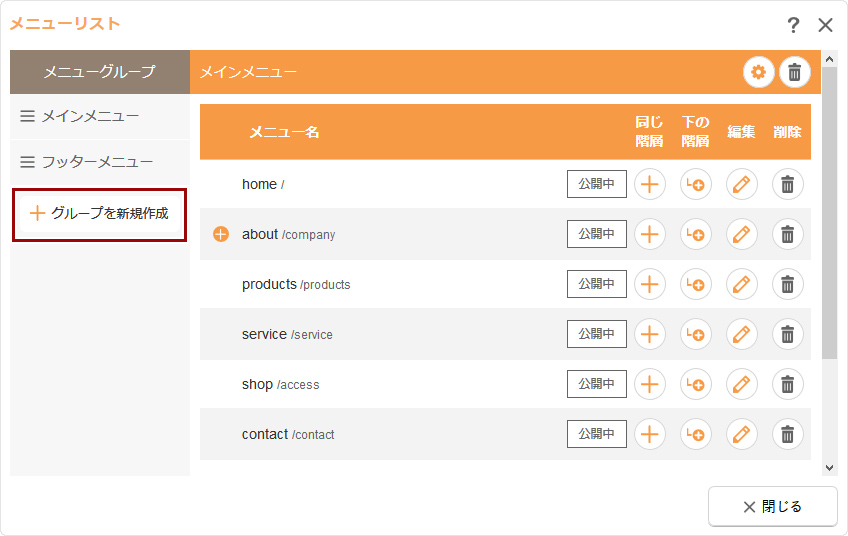The height and width of the screenshot is (536, 848).
Task: Click scrollbar up arrow
Action: pos(829,59)
